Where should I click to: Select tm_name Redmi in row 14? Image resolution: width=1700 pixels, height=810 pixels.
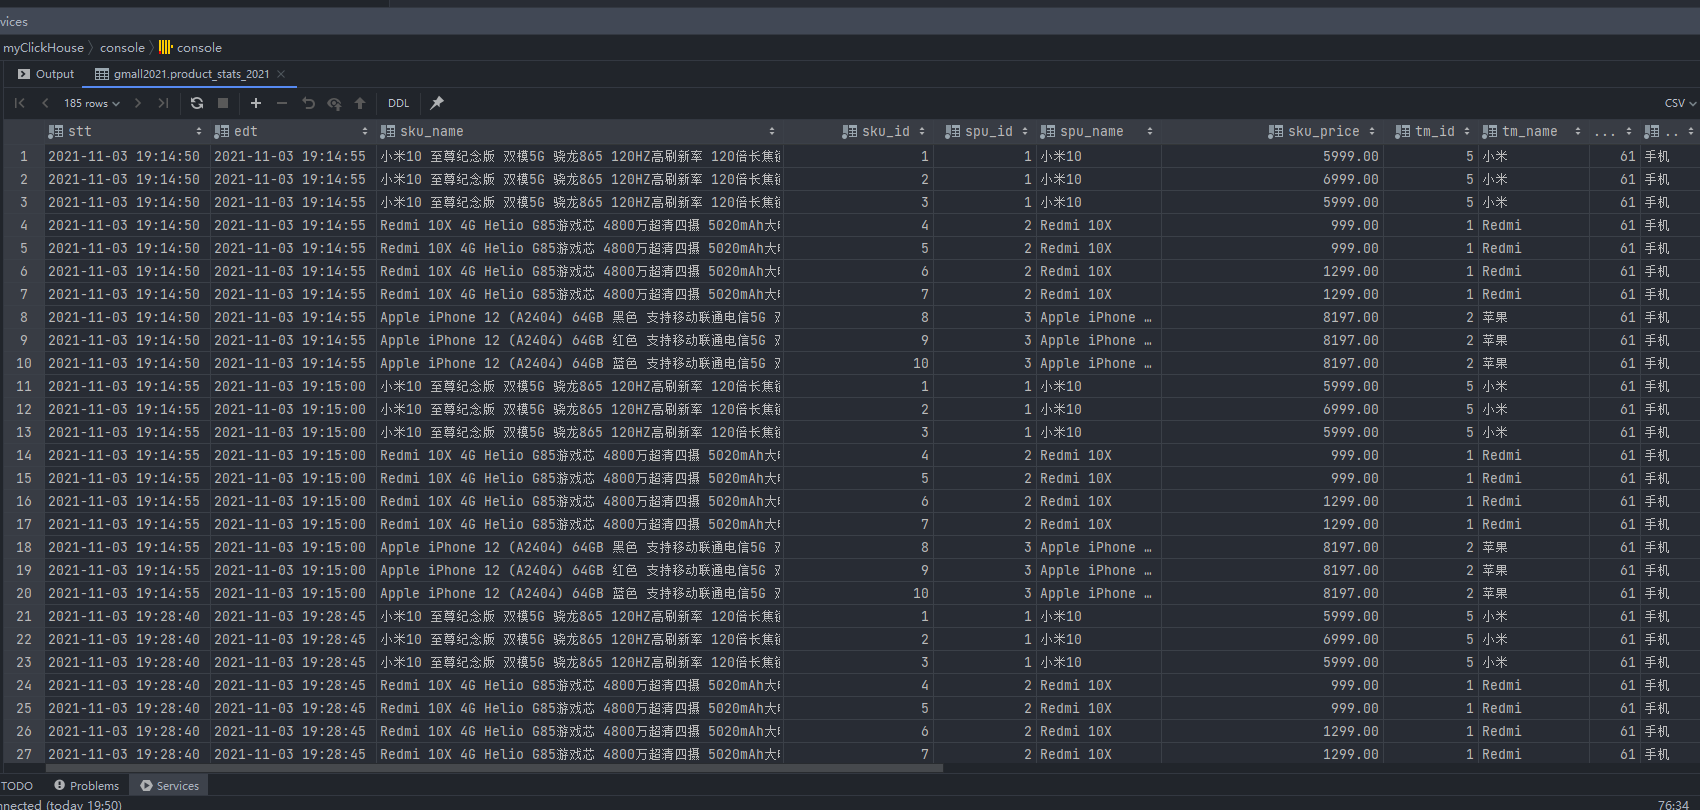coord(1533,455)
